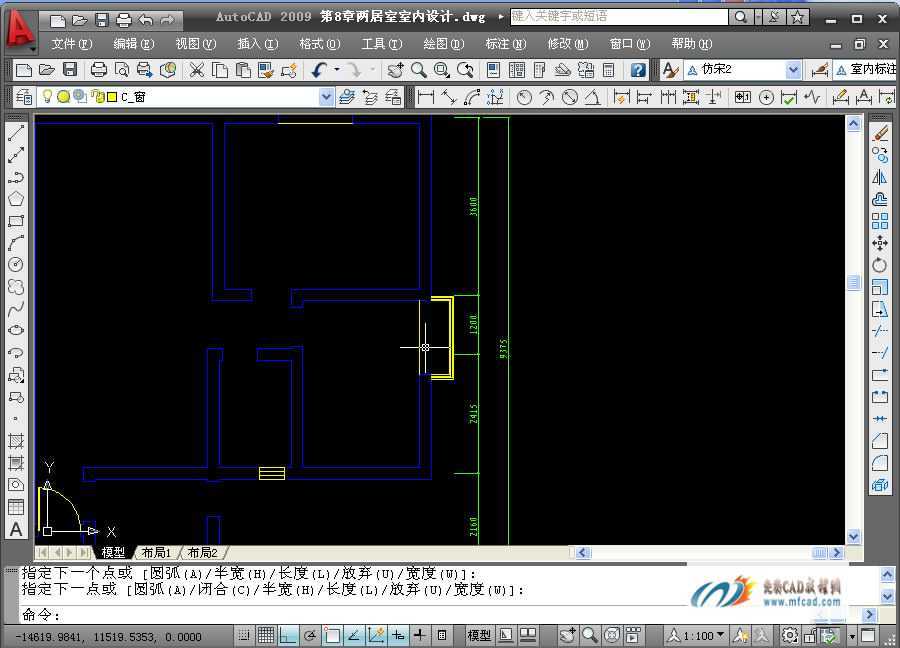Click the horizontal scrollbar right arrow

point(836,552)
